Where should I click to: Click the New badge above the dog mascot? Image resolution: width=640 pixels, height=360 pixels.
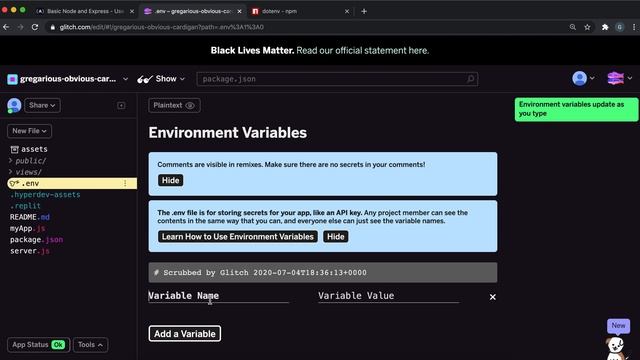618,326
